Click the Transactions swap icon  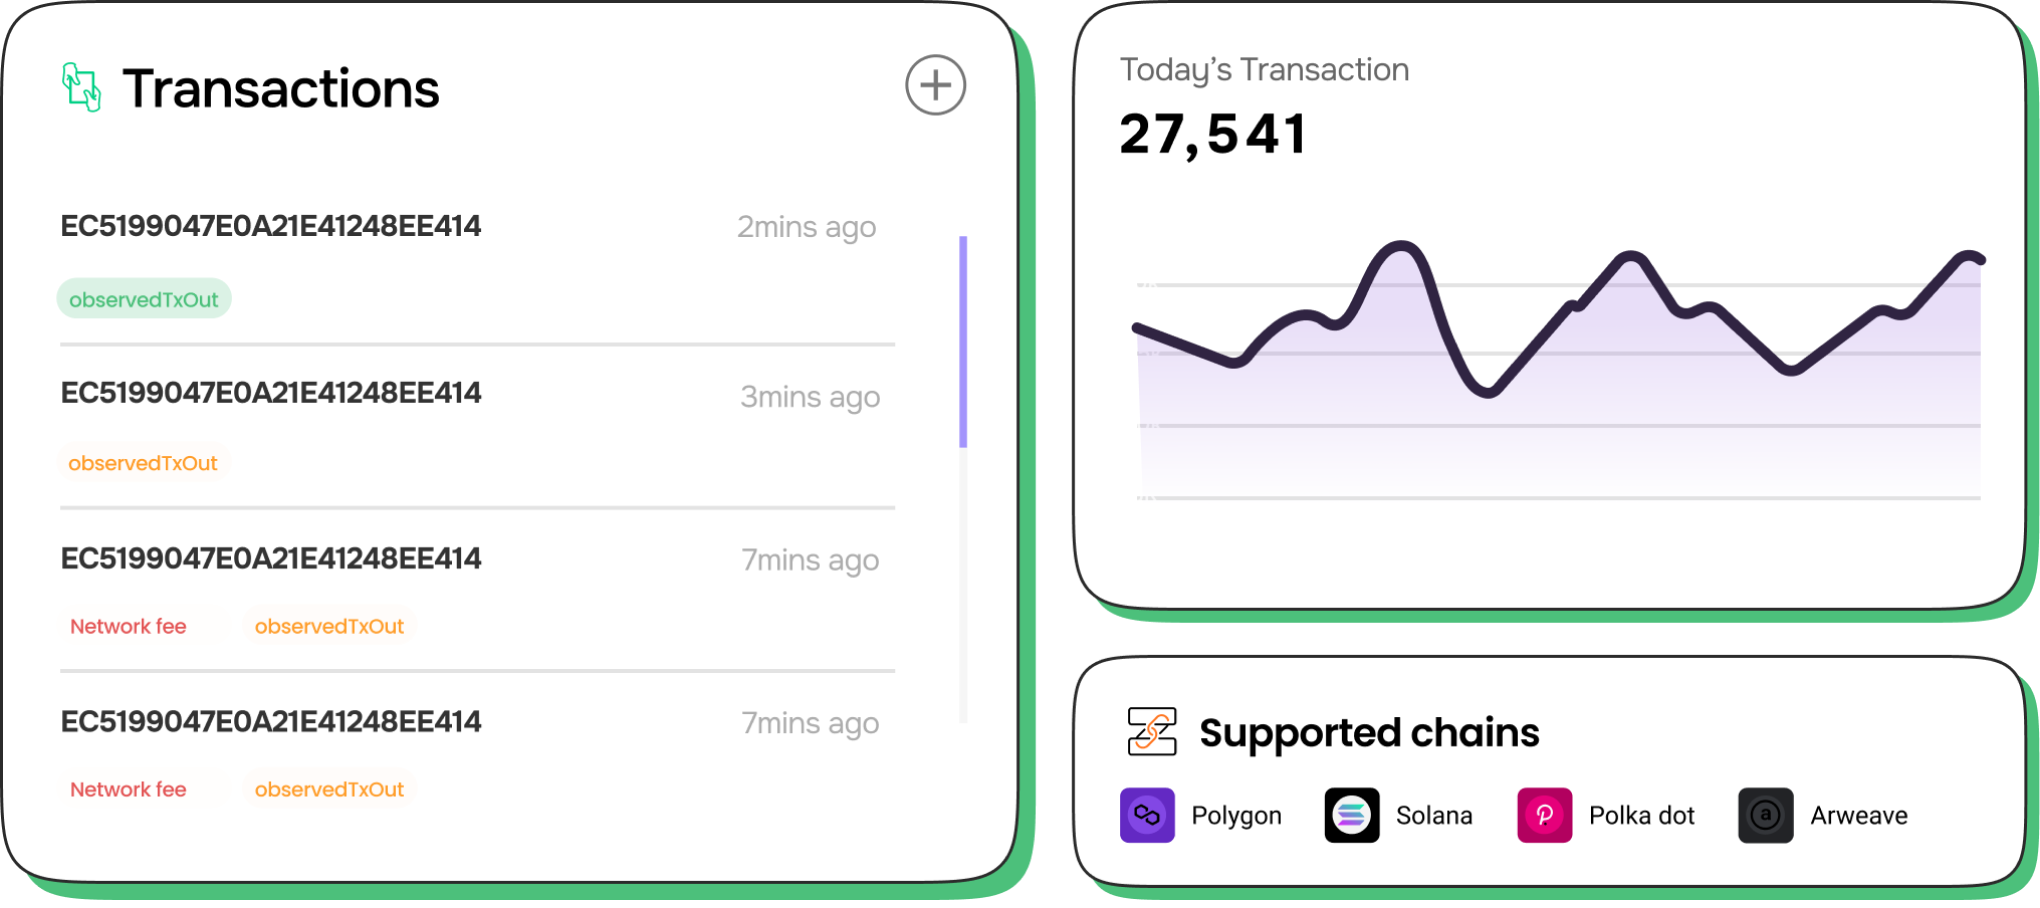click(x=81, y=87)
